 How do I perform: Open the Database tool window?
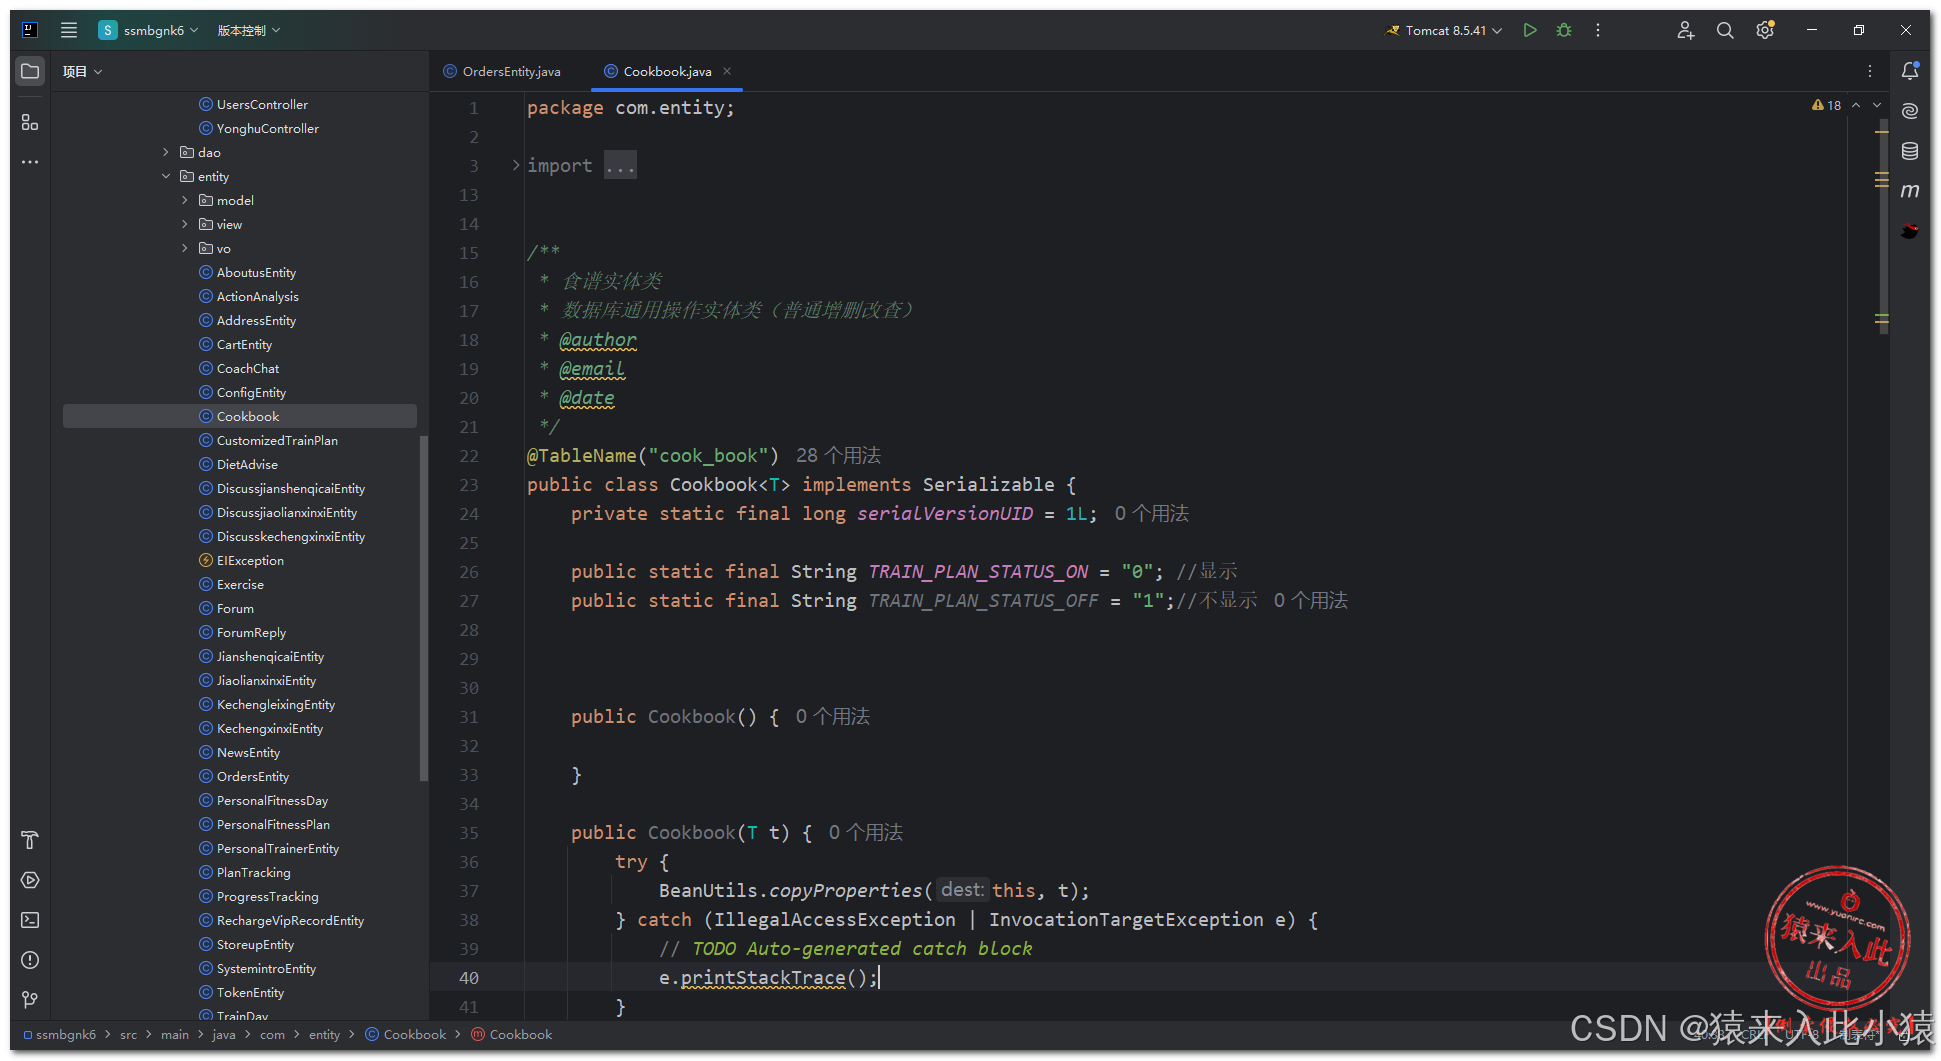tap(1910, 151)
